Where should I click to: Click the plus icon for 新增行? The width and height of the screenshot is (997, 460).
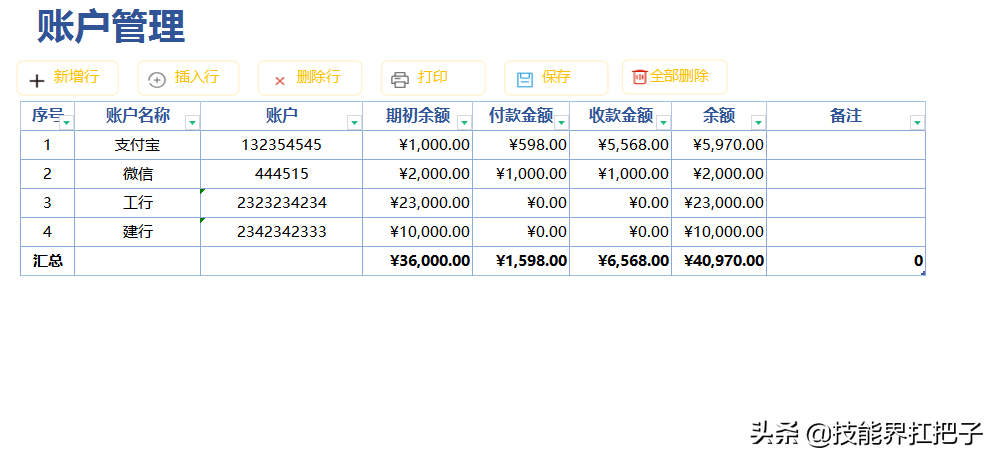pos(38,80)
